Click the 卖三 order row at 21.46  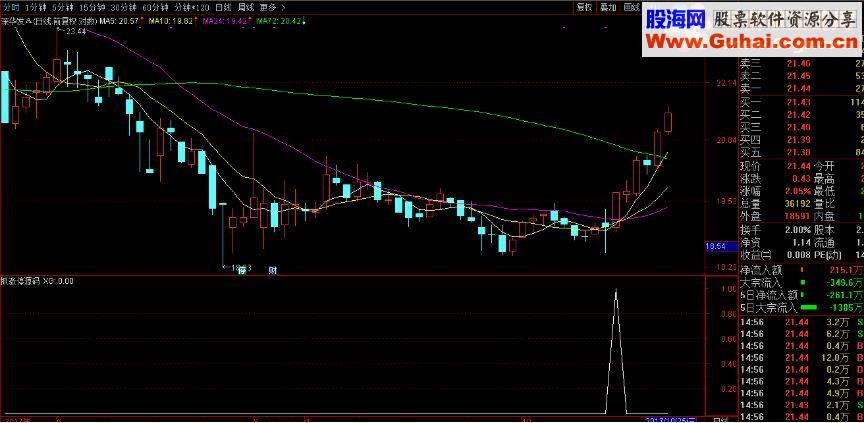tap(801, 63)
